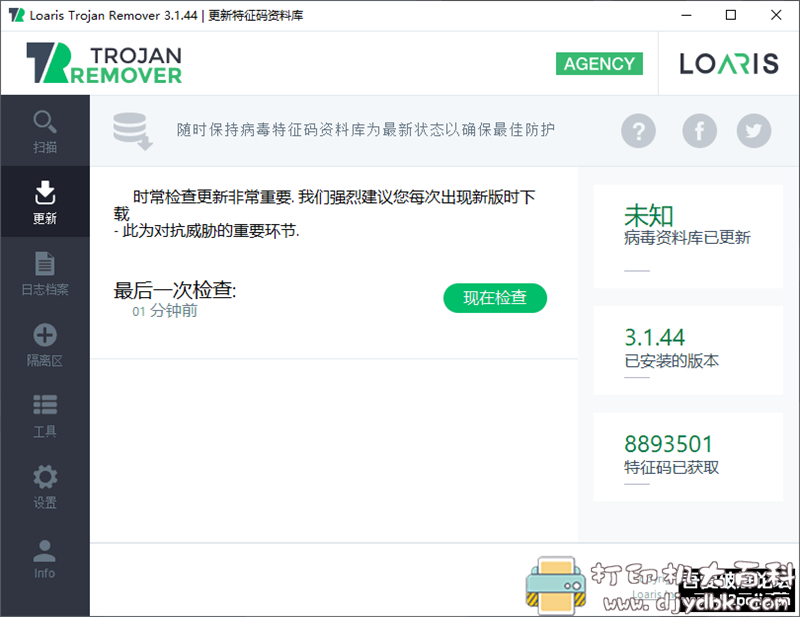The height and width of the screenshot is (617, 800).
Task: Click the 现在检查 check now button
Action: (x=495, y=298)
